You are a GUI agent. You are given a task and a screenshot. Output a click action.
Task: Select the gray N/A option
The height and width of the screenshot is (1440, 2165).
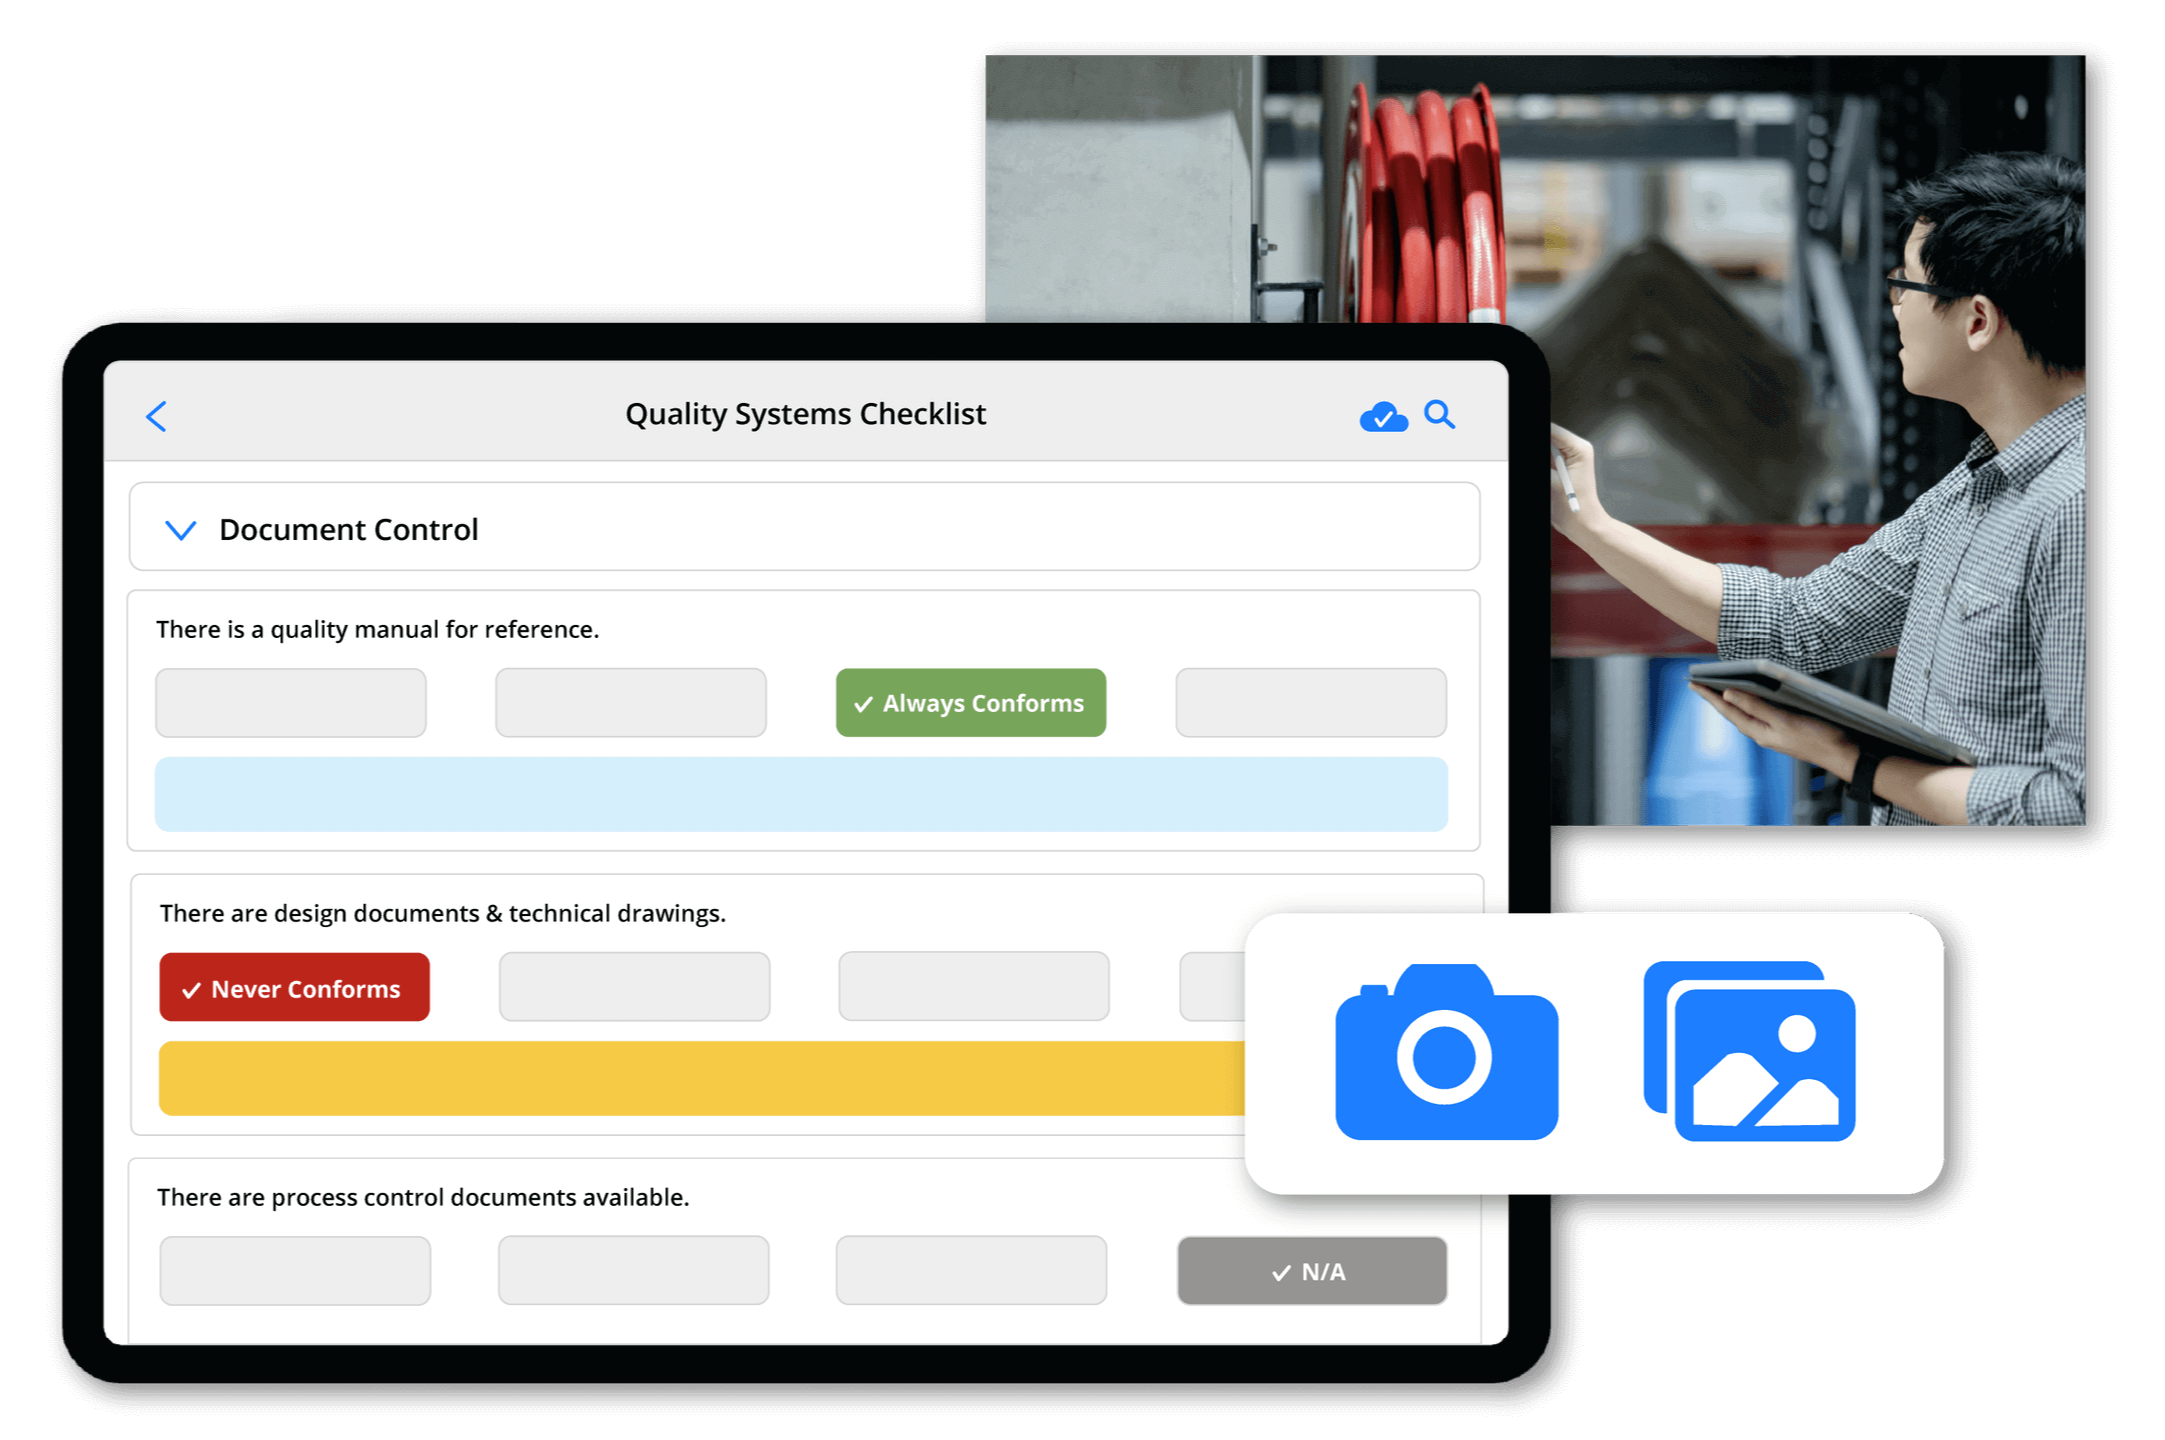click(x=1311, y=1271)
